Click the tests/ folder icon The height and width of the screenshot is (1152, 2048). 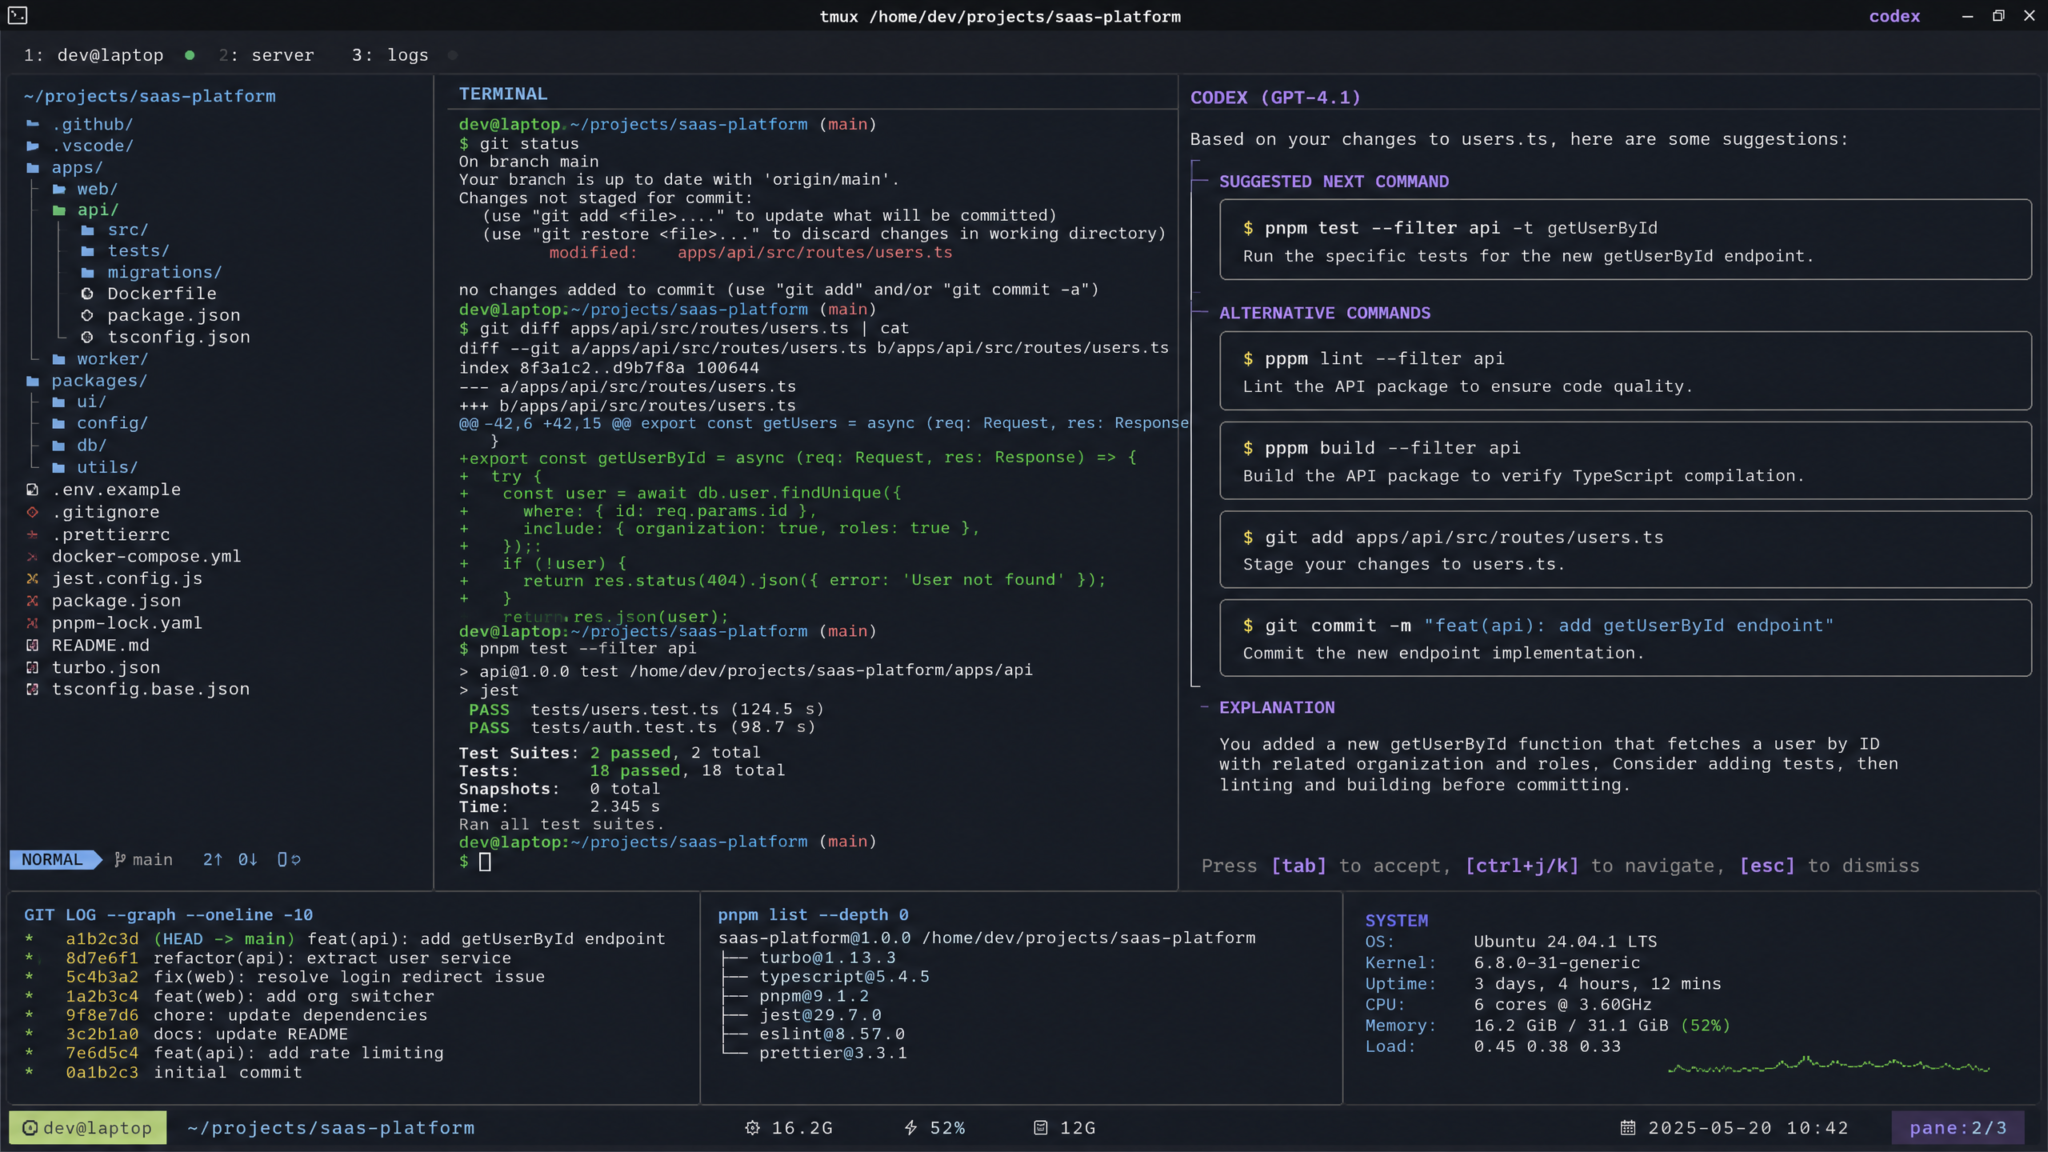(x=88, y=251)
